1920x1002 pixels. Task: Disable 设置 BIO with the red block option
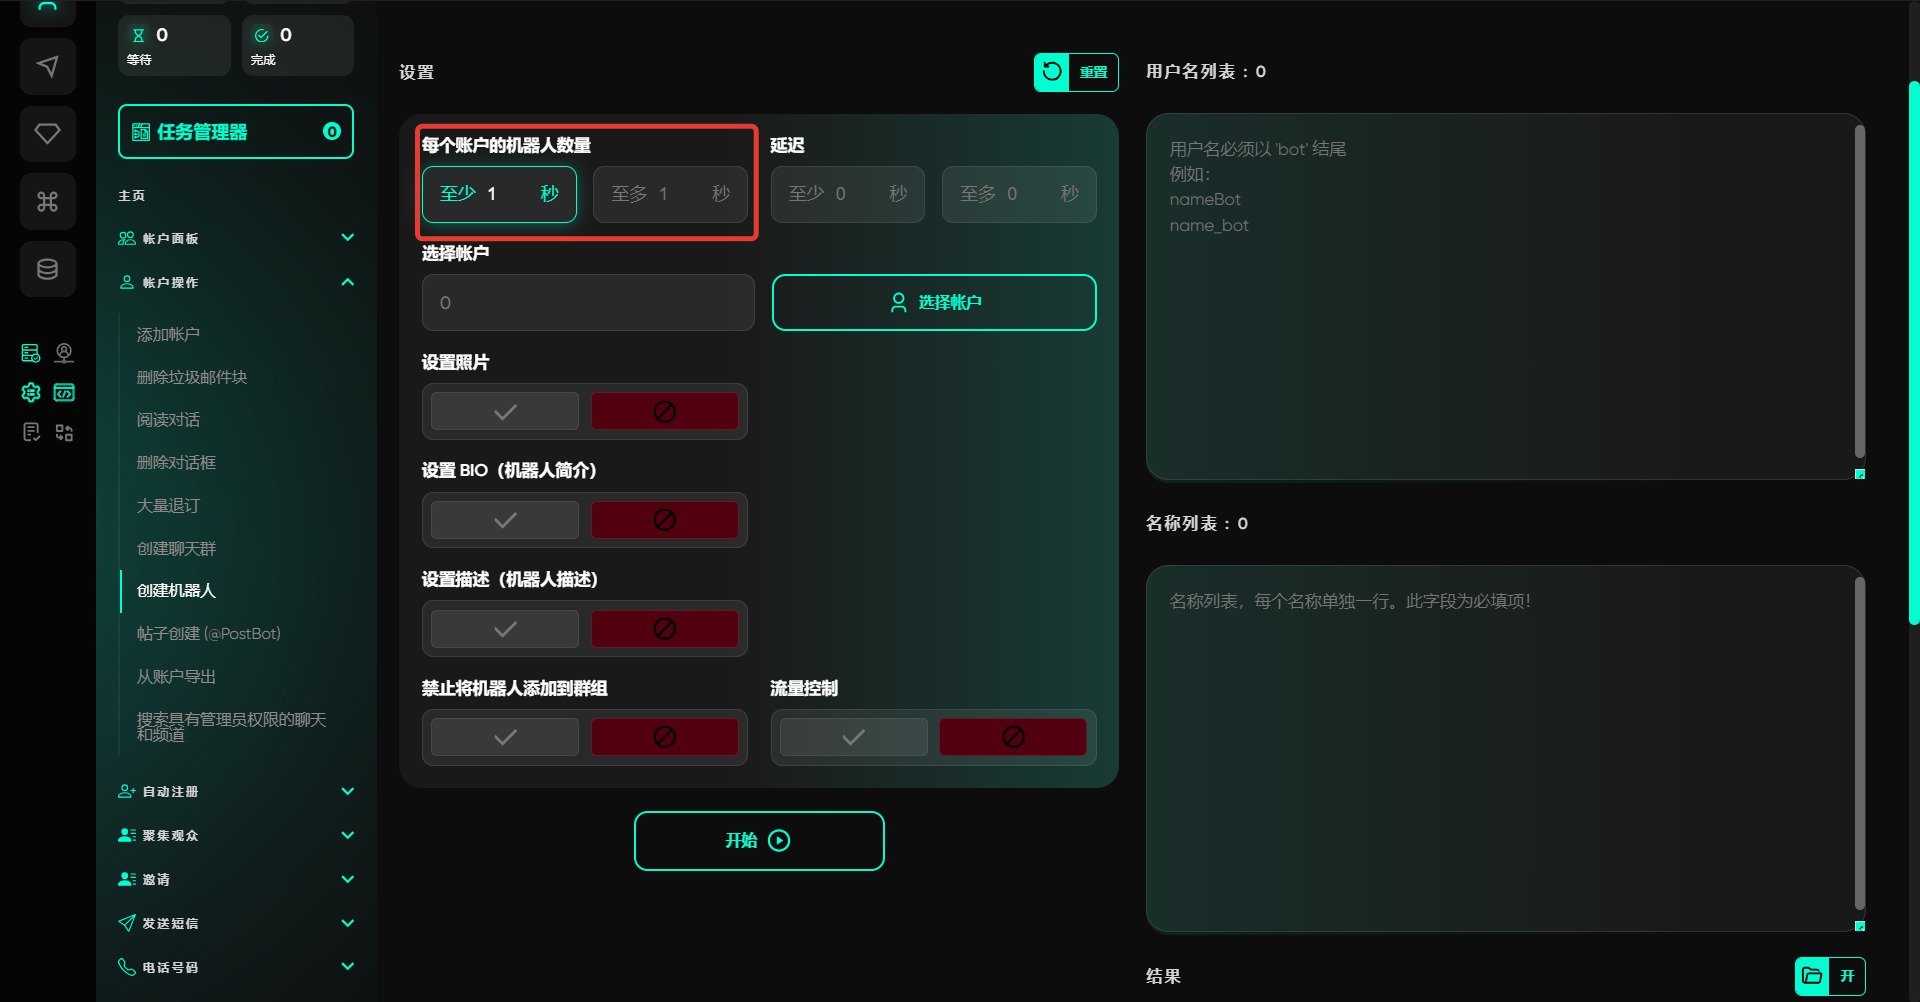(664, 520)
